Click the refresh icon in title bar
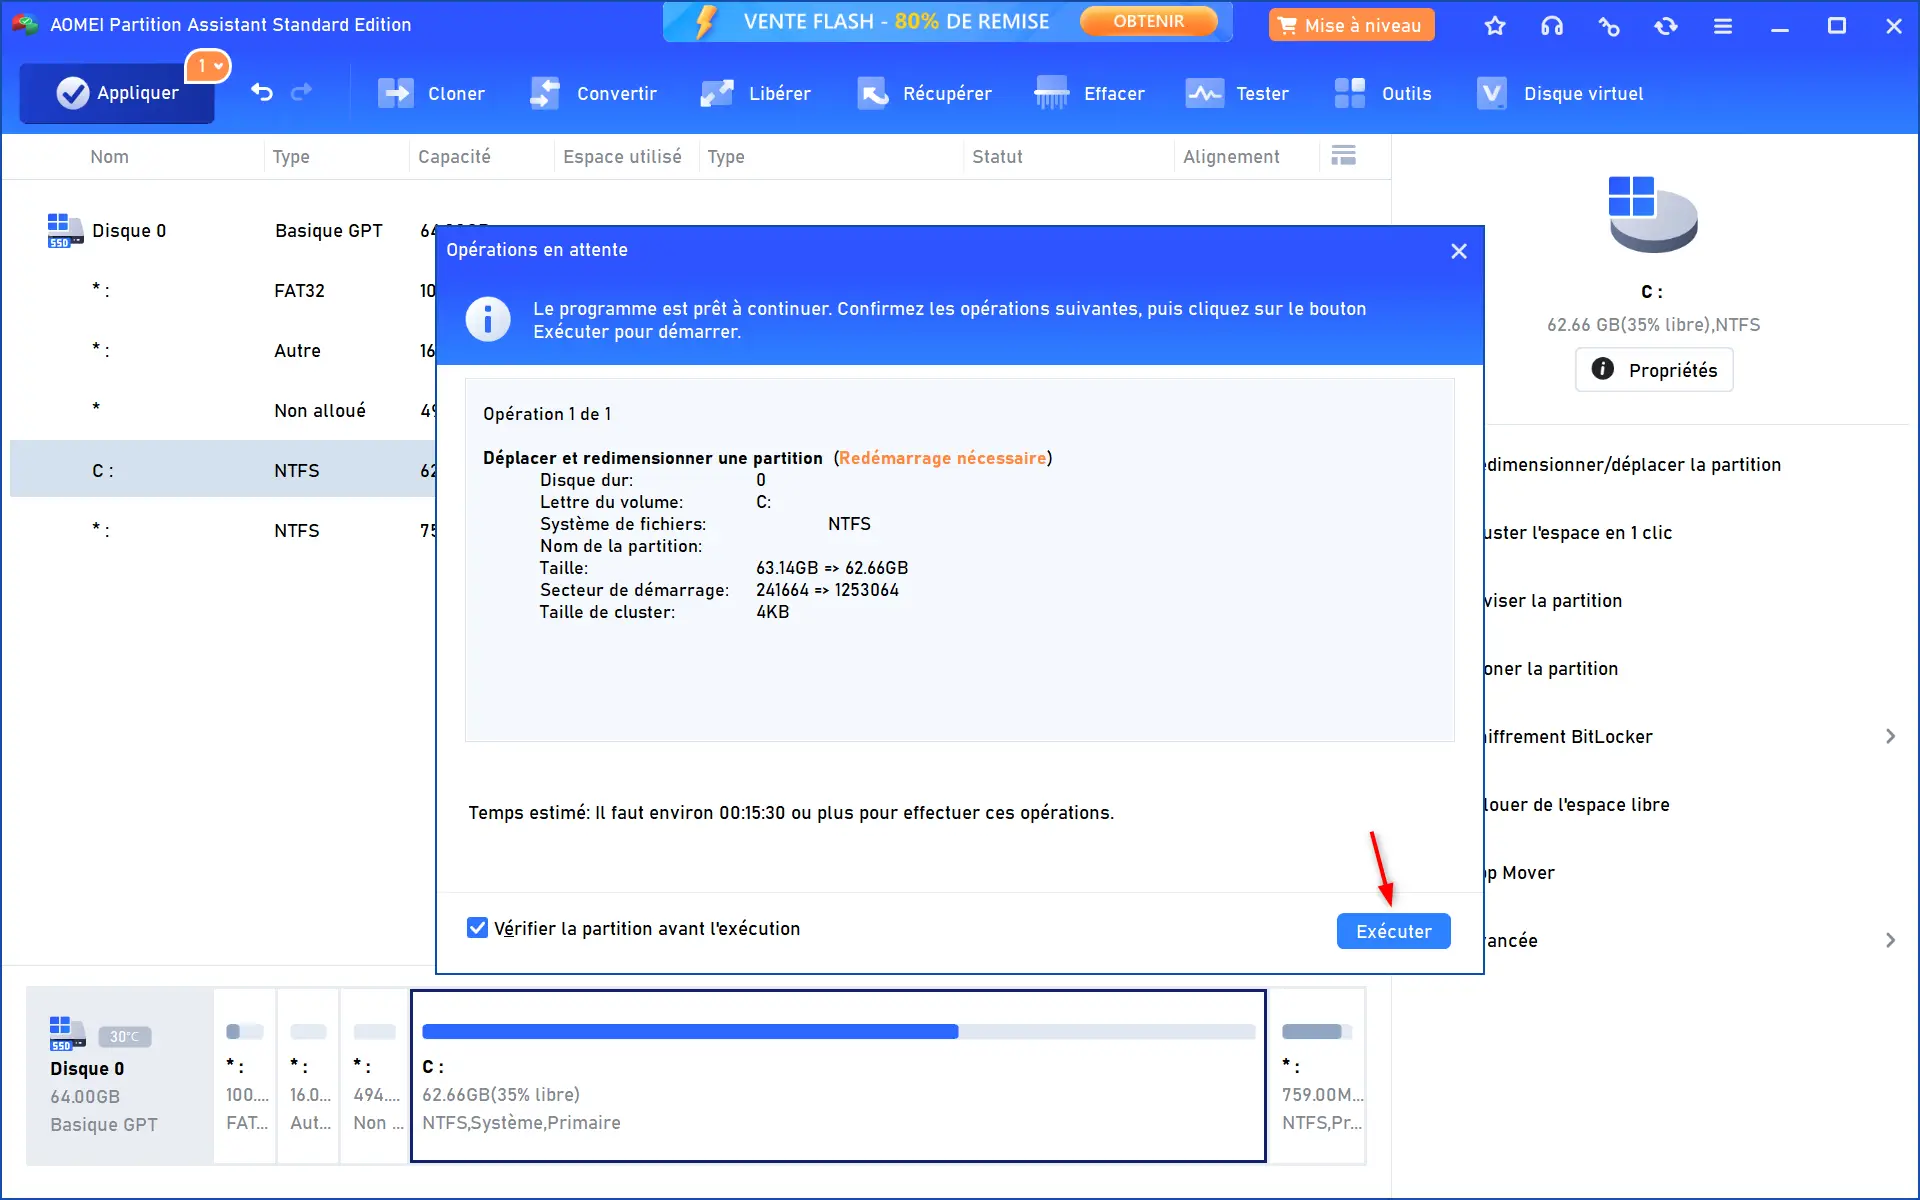The width and height of the screenshot is (1920, 1200). tap(1666, 26)
